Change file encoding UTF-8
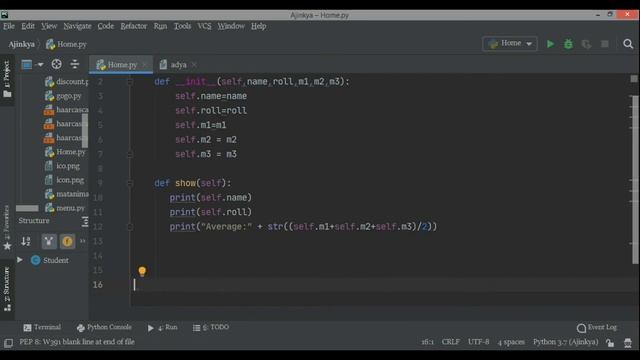The height and width of the screenshot is (360, 640). pos(478,342)
